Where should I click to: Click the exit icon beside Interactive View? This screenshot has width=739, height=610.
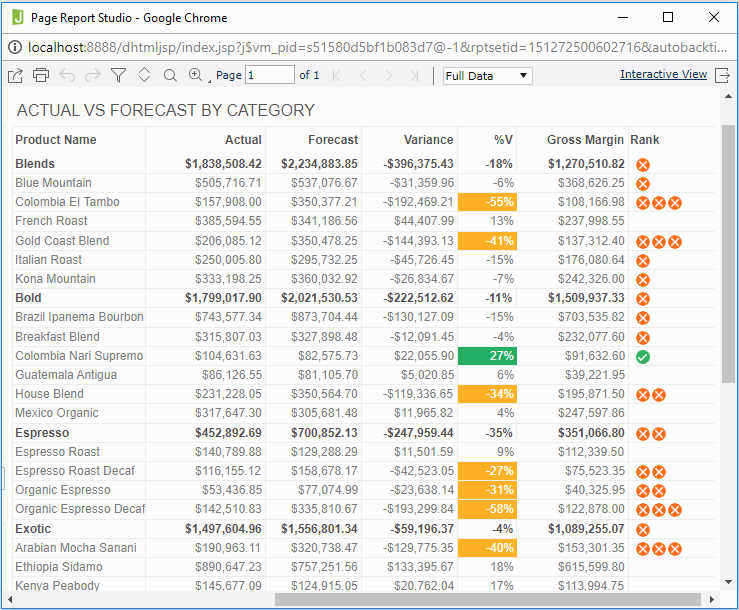pyautogui.click(x=722, y=75)
